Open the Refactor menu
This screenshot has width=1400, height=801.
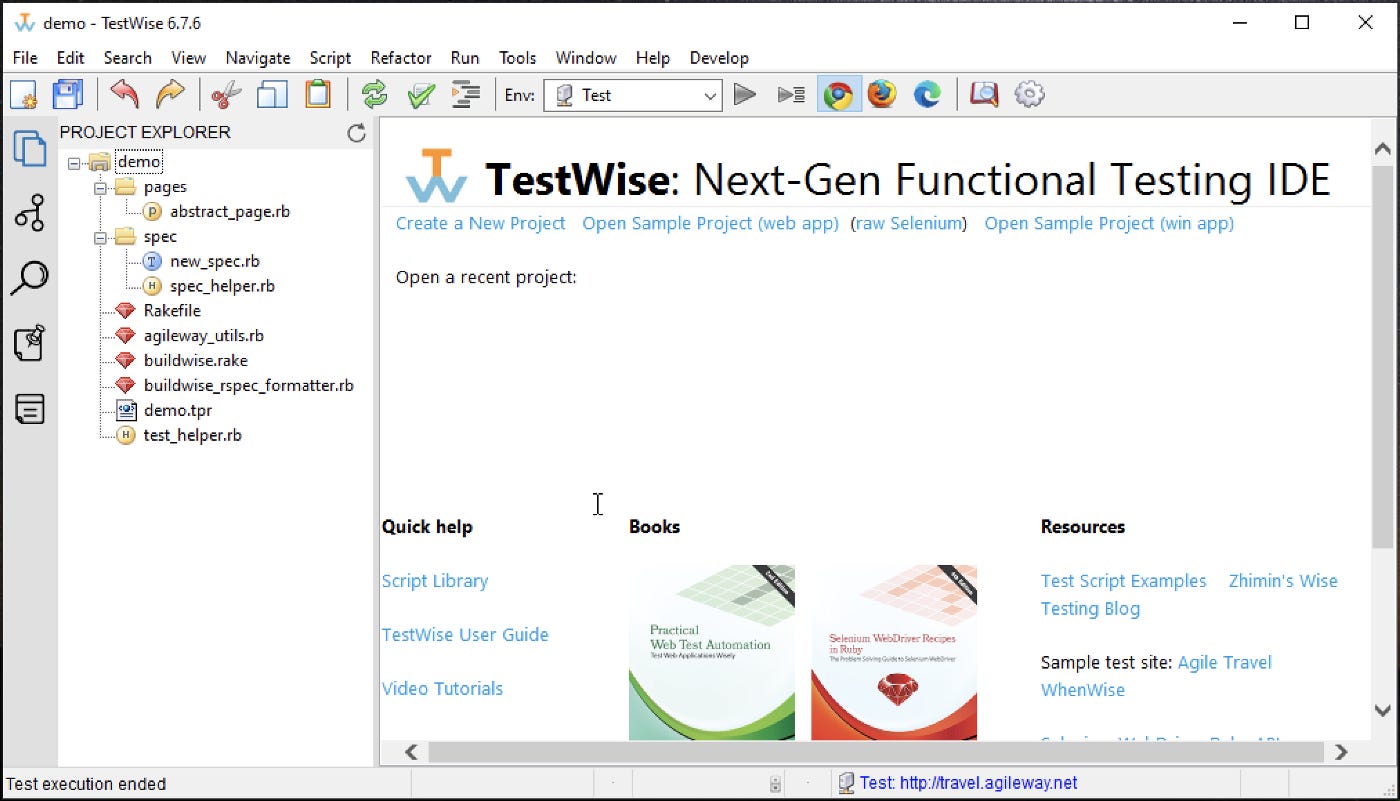pos(401,58)
